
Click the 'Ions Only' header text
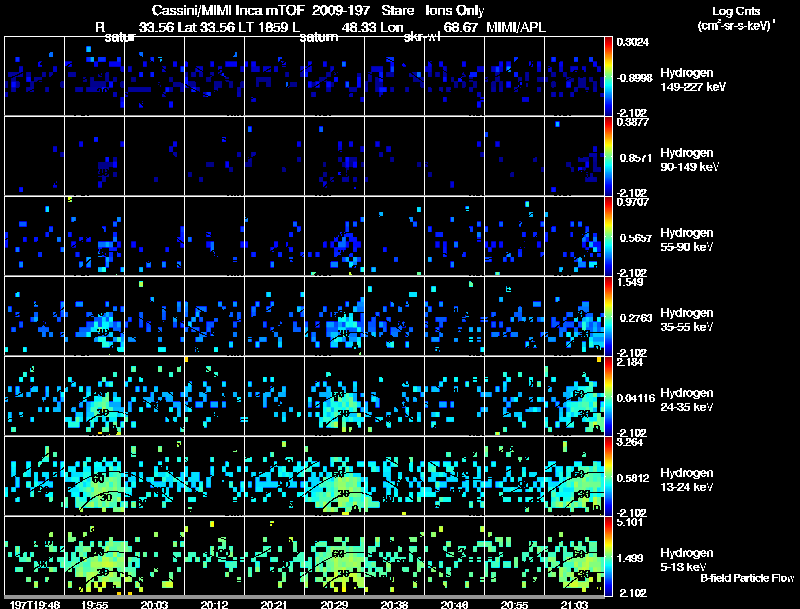tap(455, 11)
